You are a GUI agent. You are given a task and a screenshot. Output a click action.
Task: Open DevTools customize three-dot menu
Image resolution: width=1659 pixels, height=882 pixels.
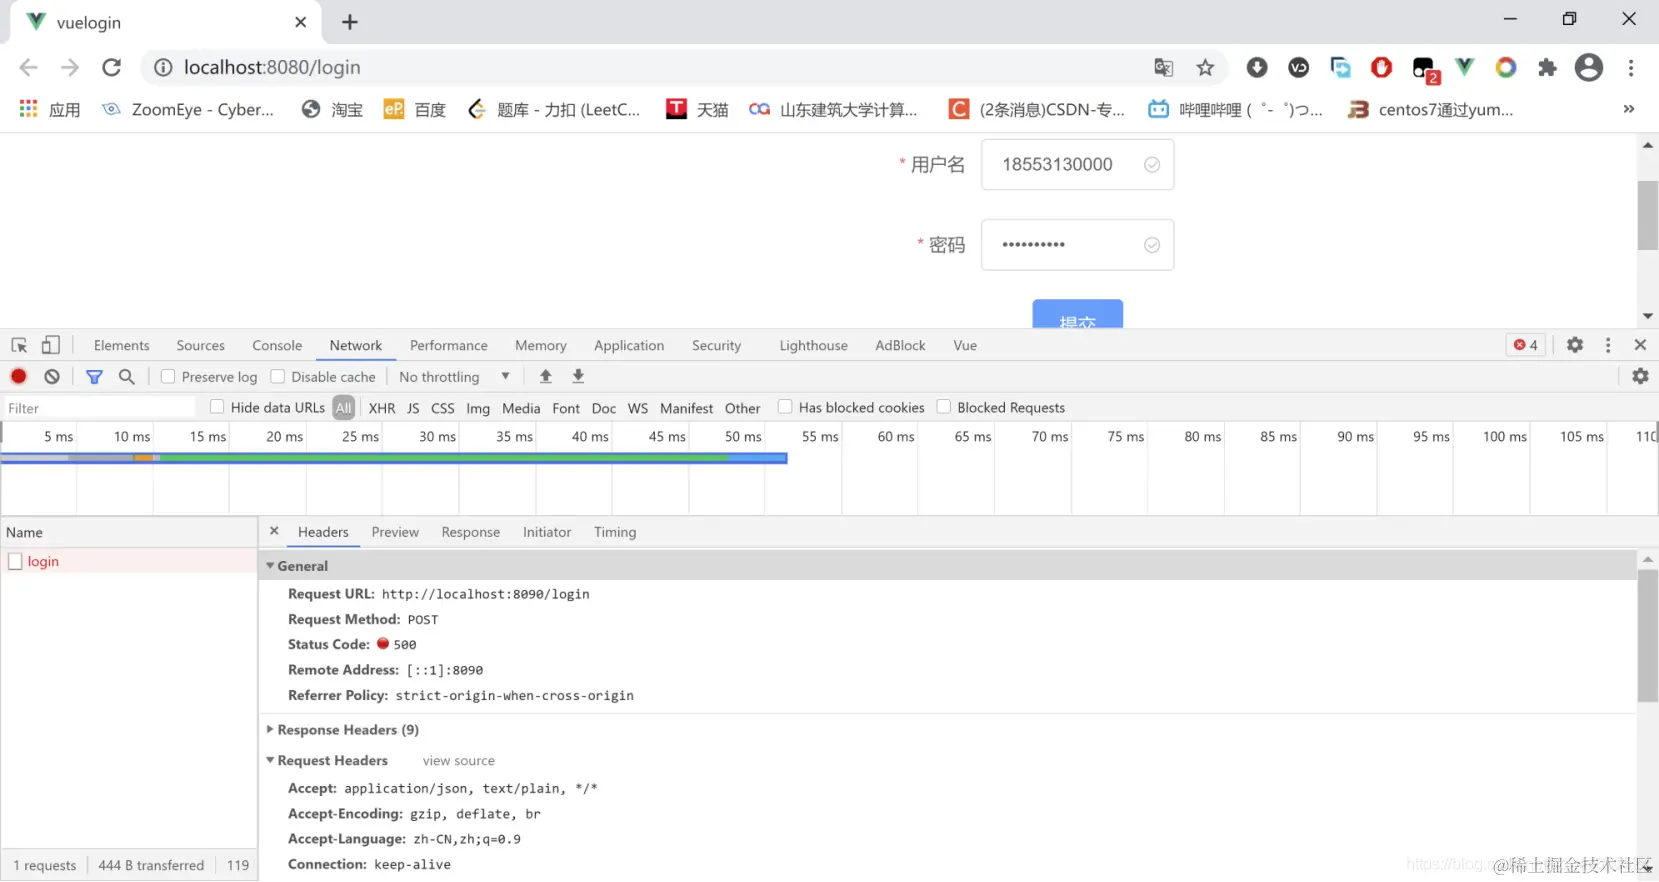[1608, 345]
